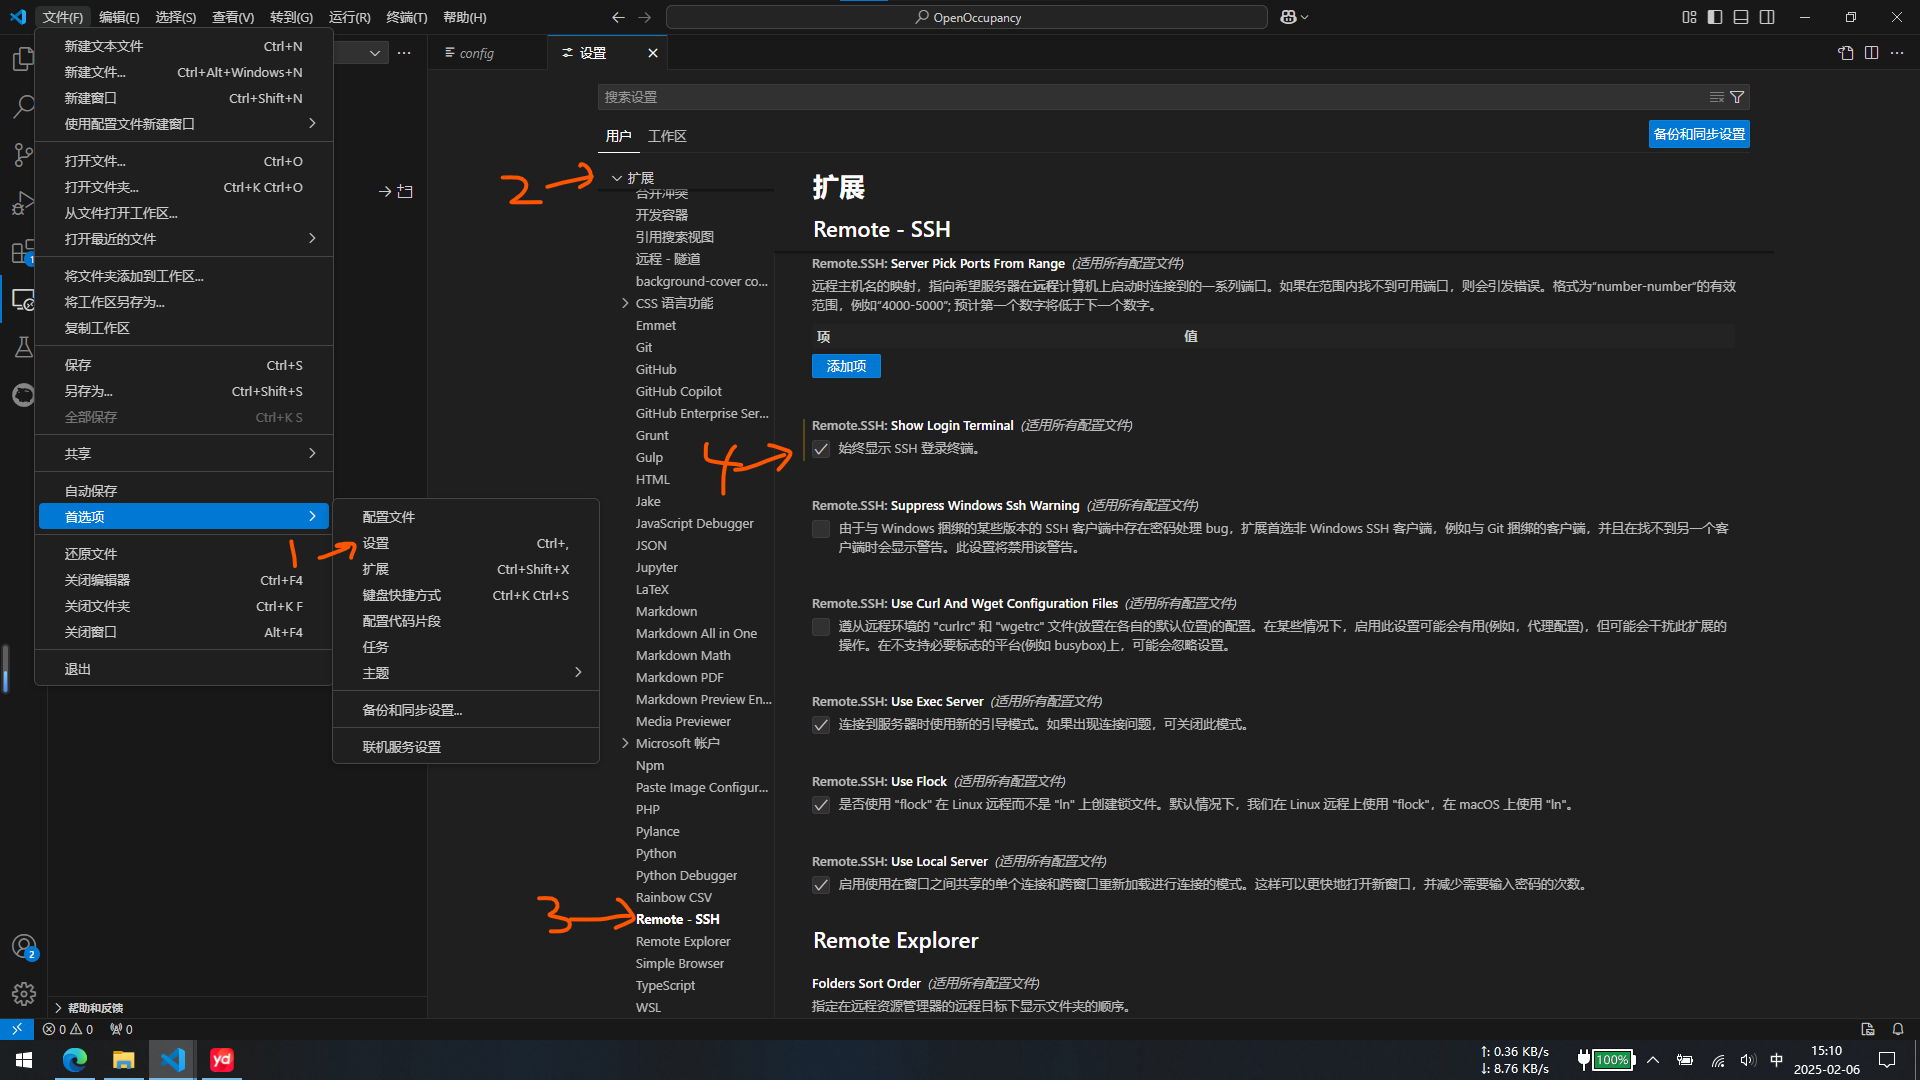This screenshot has height=1080, width=1920.
Task: Expand Microsoft 帐户 tree item
Action: click(625, 743)
